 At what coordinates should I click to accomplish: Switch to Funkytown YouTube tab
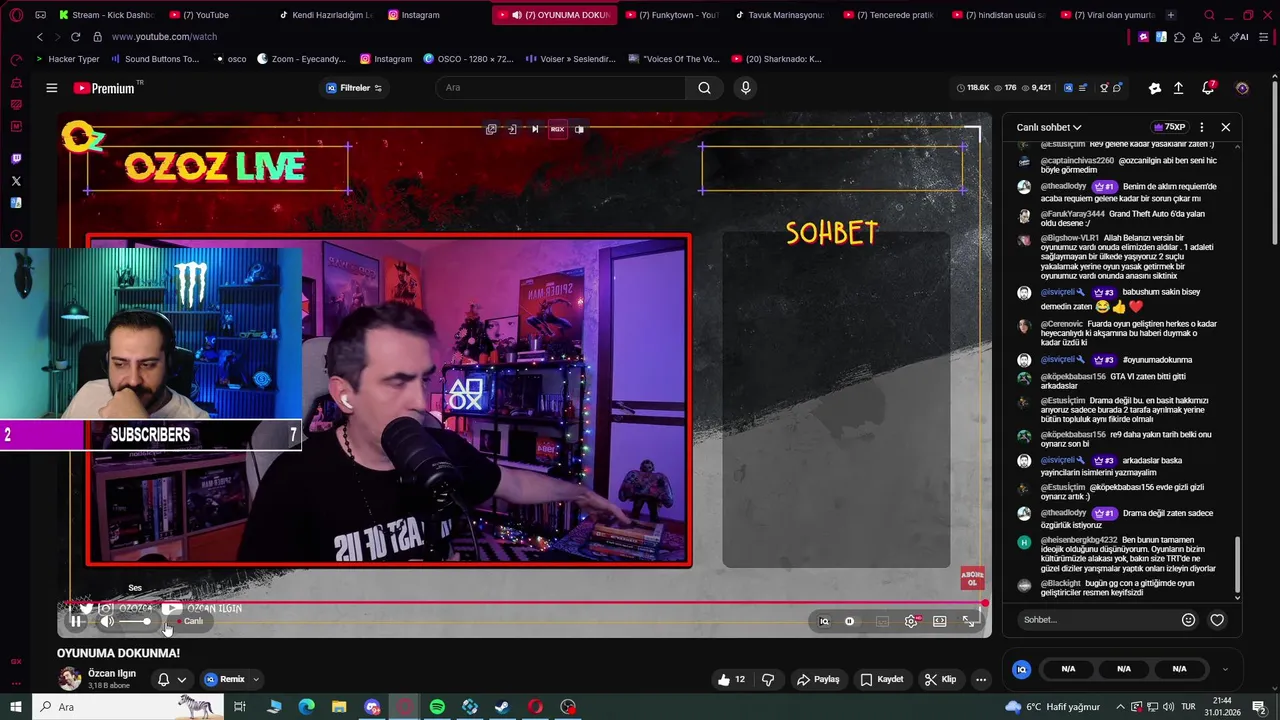[x=670, y=15]
